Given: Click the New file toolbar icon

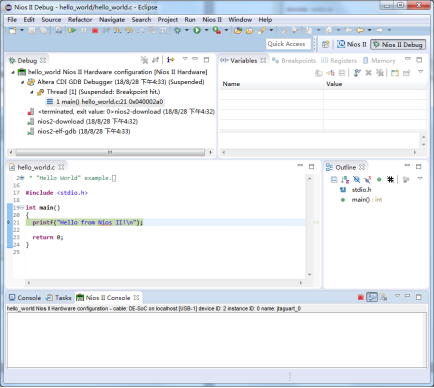Looking at the screenshot, I should 13,30.
